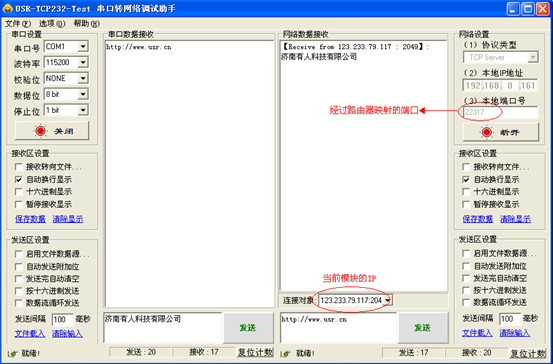Screen dimensions: 553x364
Task: Click the serial status bar ready icon
Action: [x=12, y=353]
